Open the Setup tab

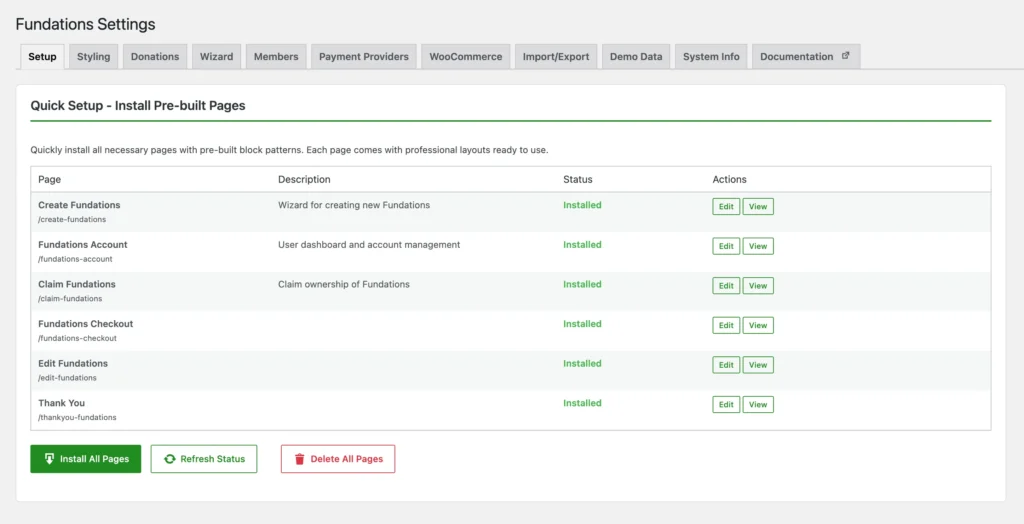[x=42, y=56]
